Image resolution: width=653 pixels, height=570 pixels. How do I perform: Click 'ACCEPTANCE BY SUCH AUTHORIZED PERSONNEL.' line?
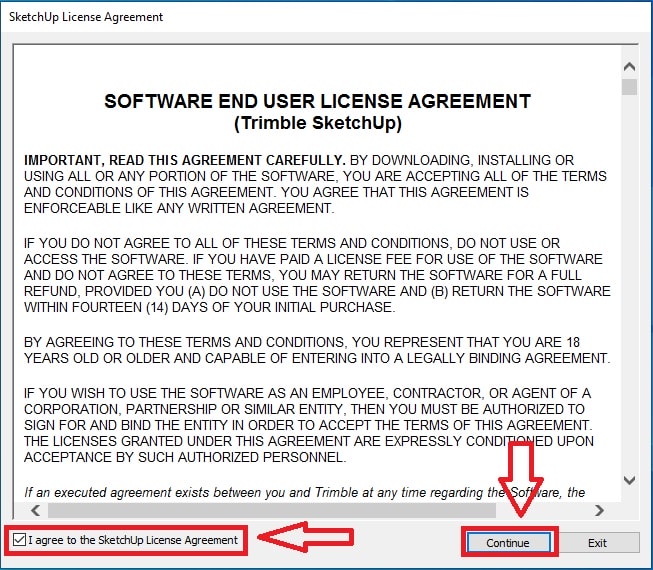point(185,457)
